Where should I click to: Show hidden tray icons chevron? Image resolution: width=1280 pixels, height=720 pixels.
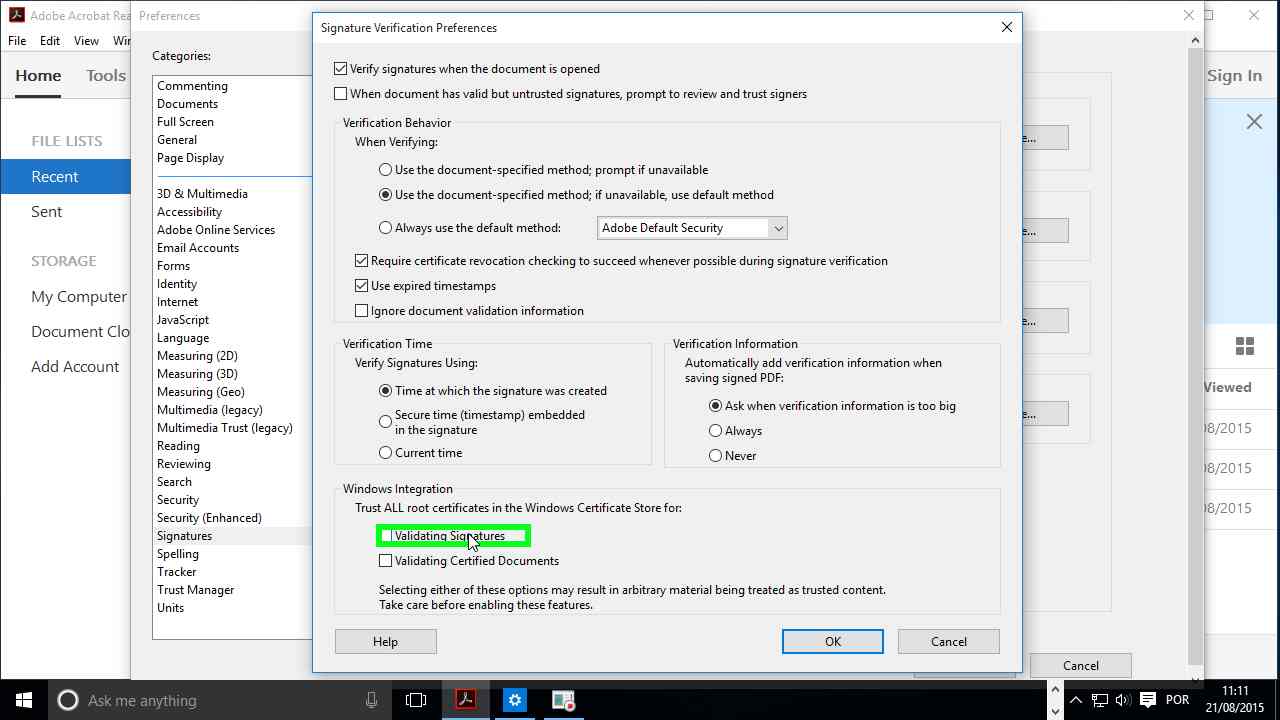[1076, 700]
